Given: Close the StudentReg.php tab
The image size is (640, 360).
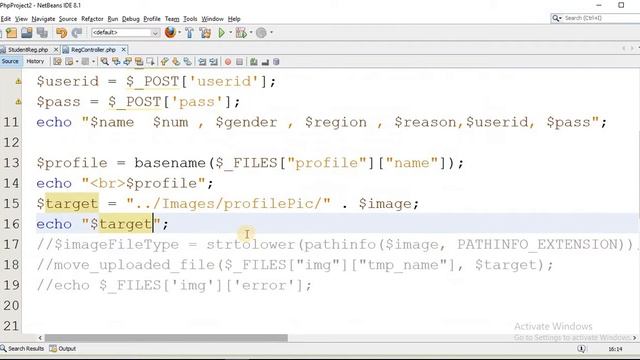Looking at the screenshot, I should (x=56, y=50).
